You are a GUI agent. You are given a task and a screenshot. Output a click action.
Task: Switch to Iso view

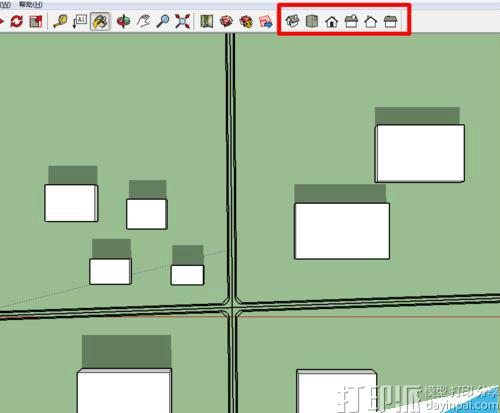click(292, 21)
